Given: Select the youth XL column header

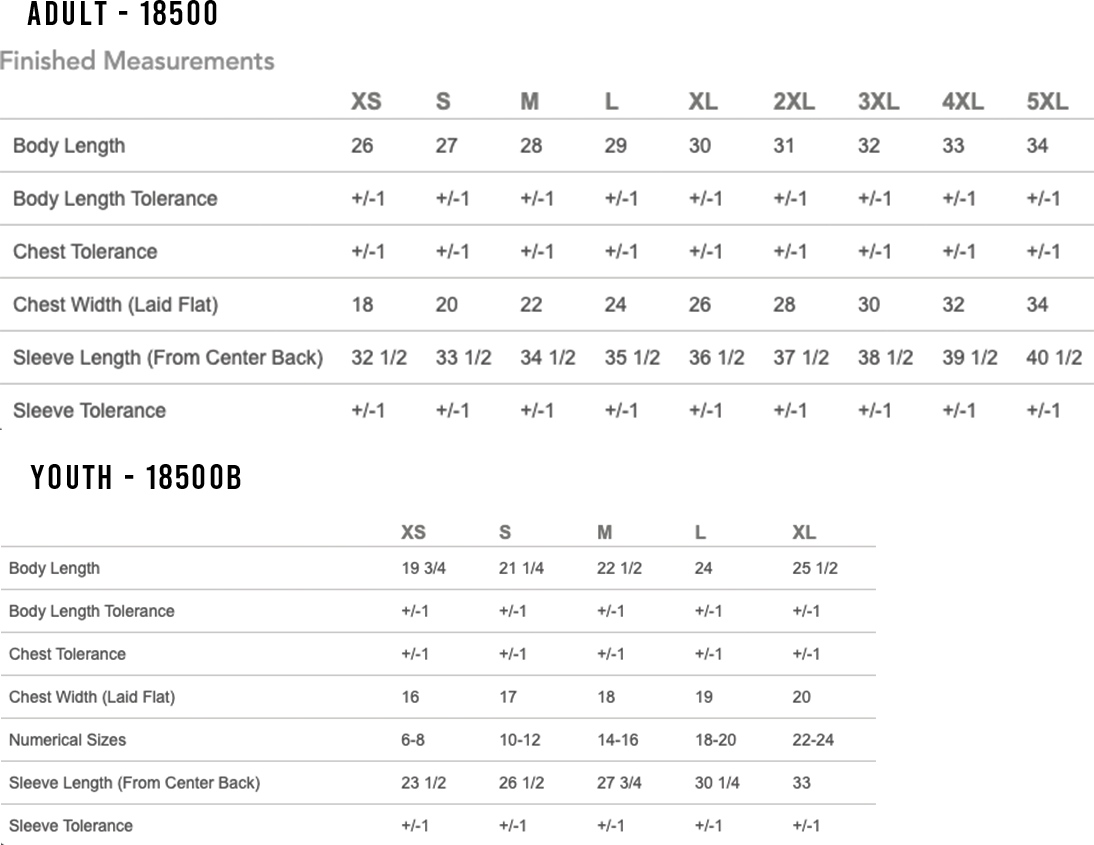Looking at the screenshot, I should 803,532.
